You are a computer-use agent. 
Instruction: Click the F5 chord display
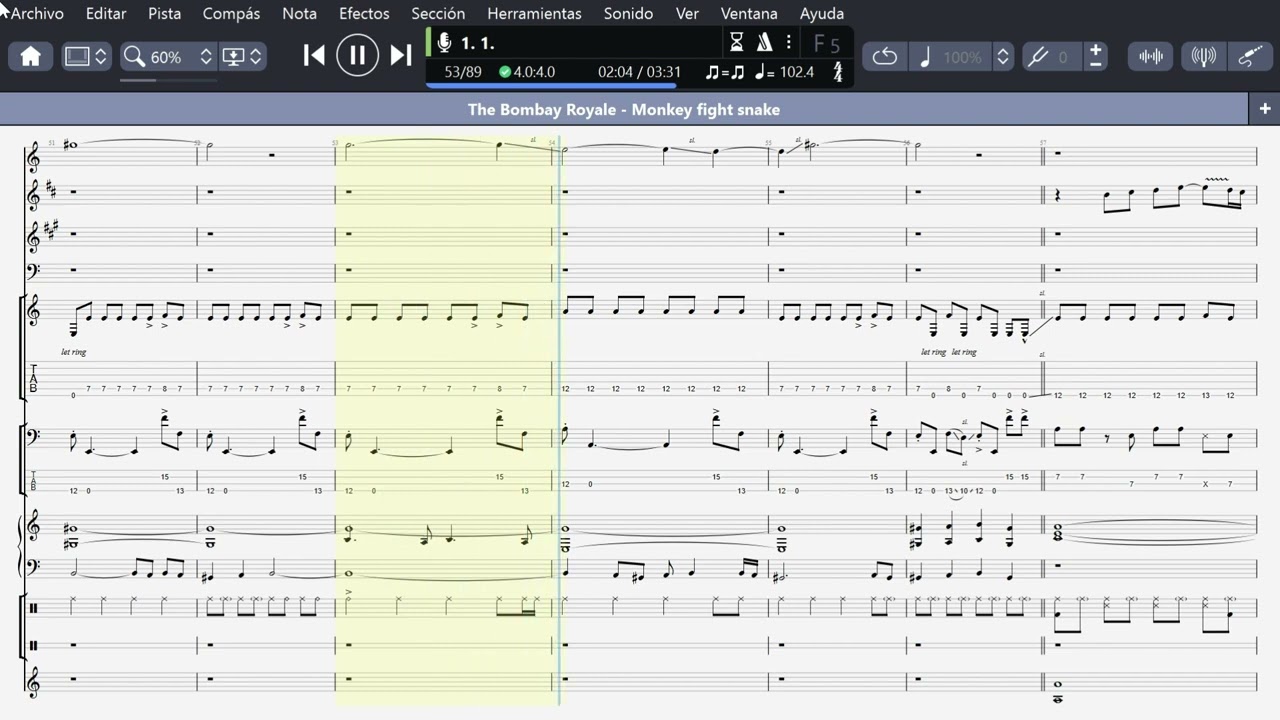coord(827,43)
